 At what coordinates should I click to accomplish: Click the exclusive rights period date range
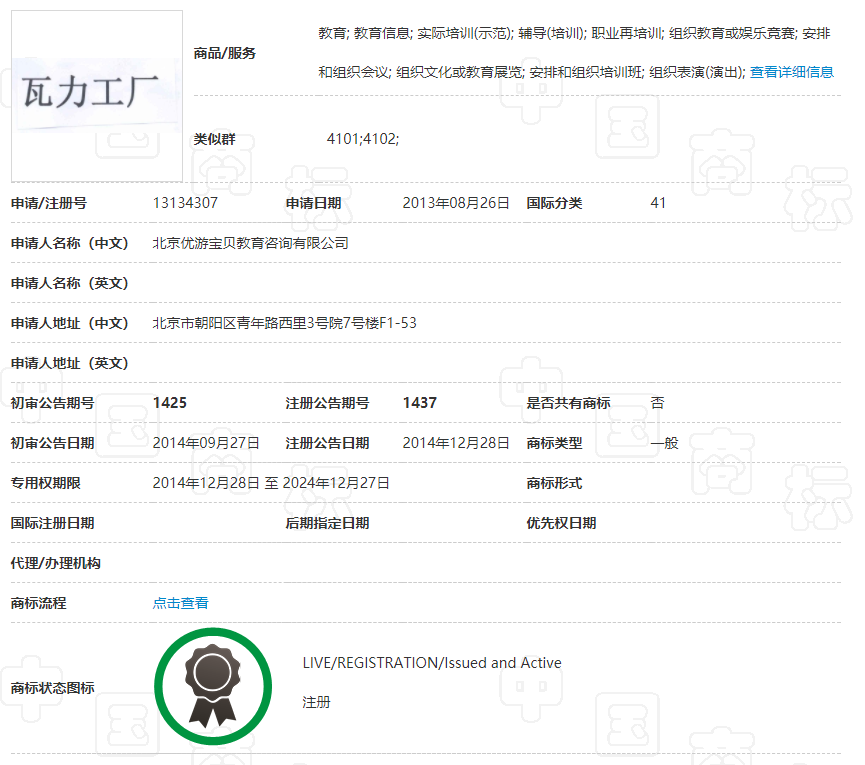pyautogui.click(x=271, y=483)
